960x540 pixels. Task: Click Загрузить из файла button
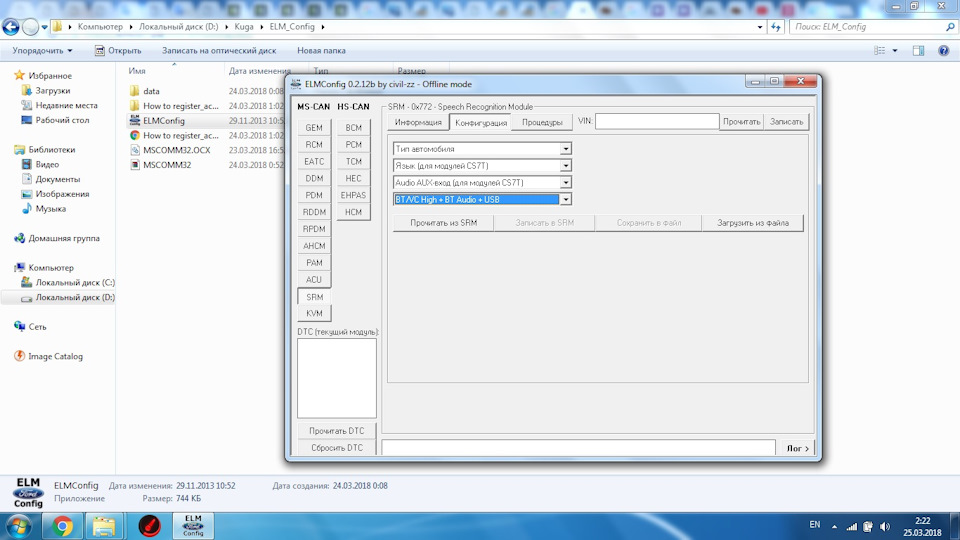(x=752, y=223)
